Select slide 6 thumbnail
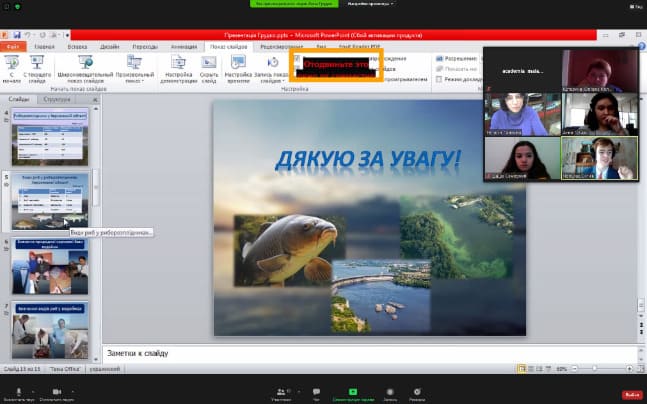Viewport: 647px width, 404px height. click(50, 266)
